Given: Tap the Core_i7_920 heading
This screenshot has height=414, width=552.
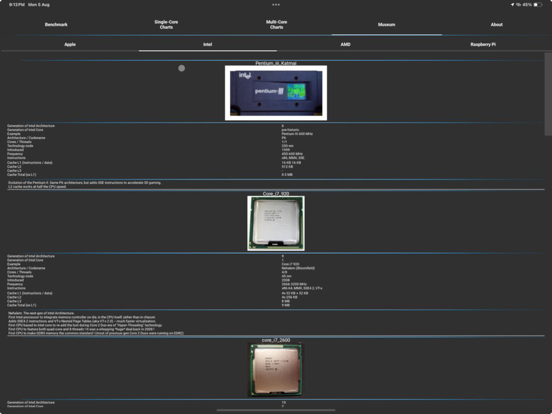Looking at the screenshot, I should click(276, 194).
